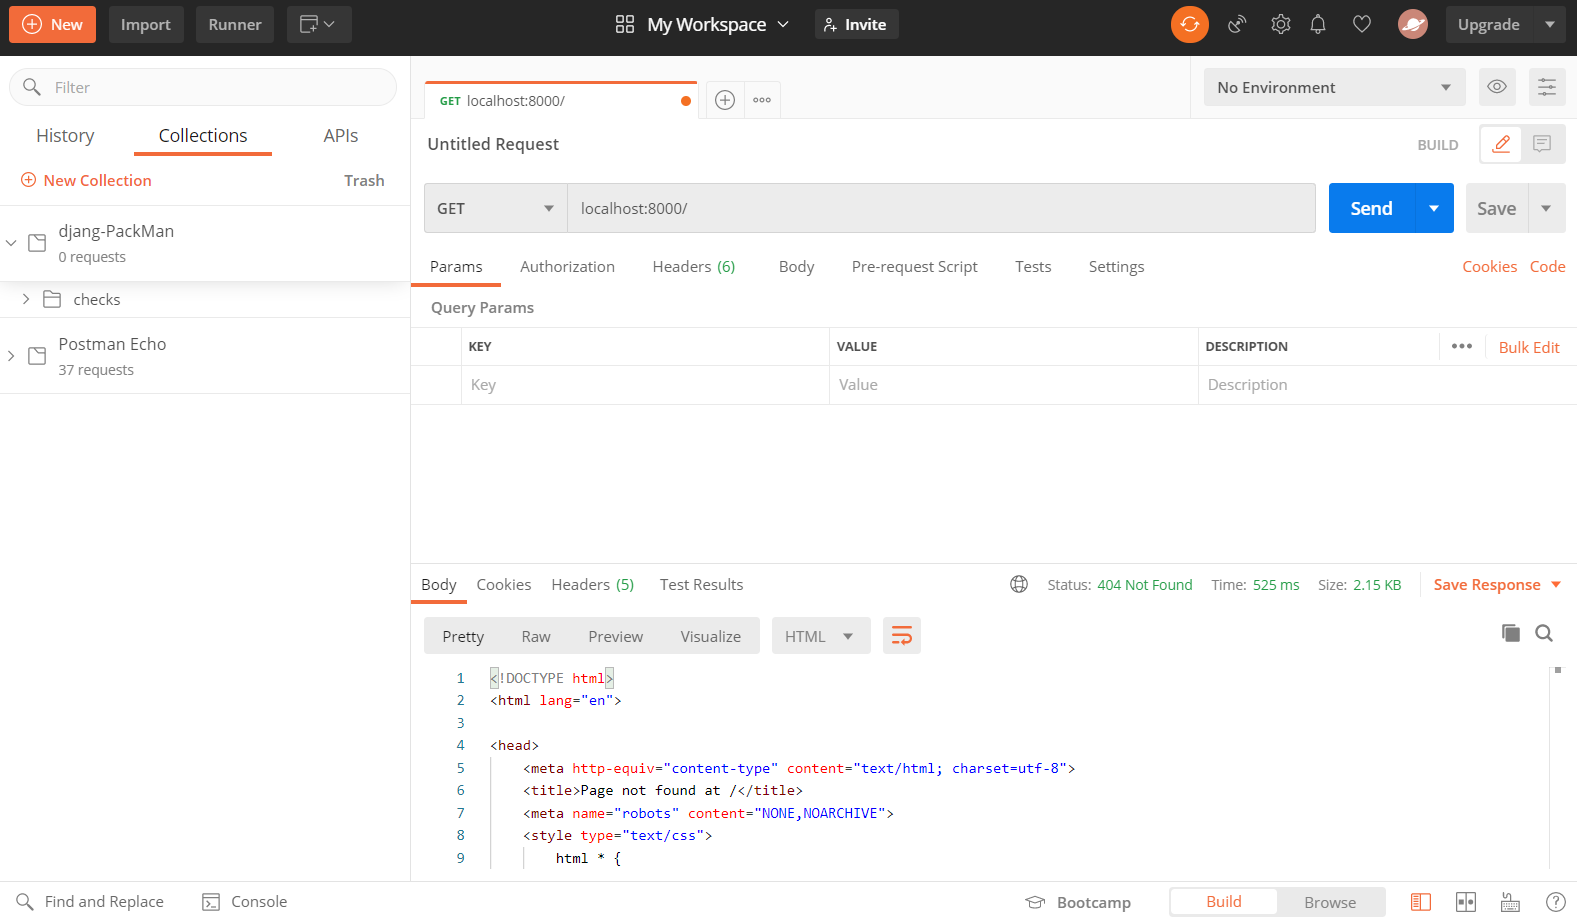1577x917 pixels.
Task: Open Bootcamp
Action: click(x=1078, y=902)
